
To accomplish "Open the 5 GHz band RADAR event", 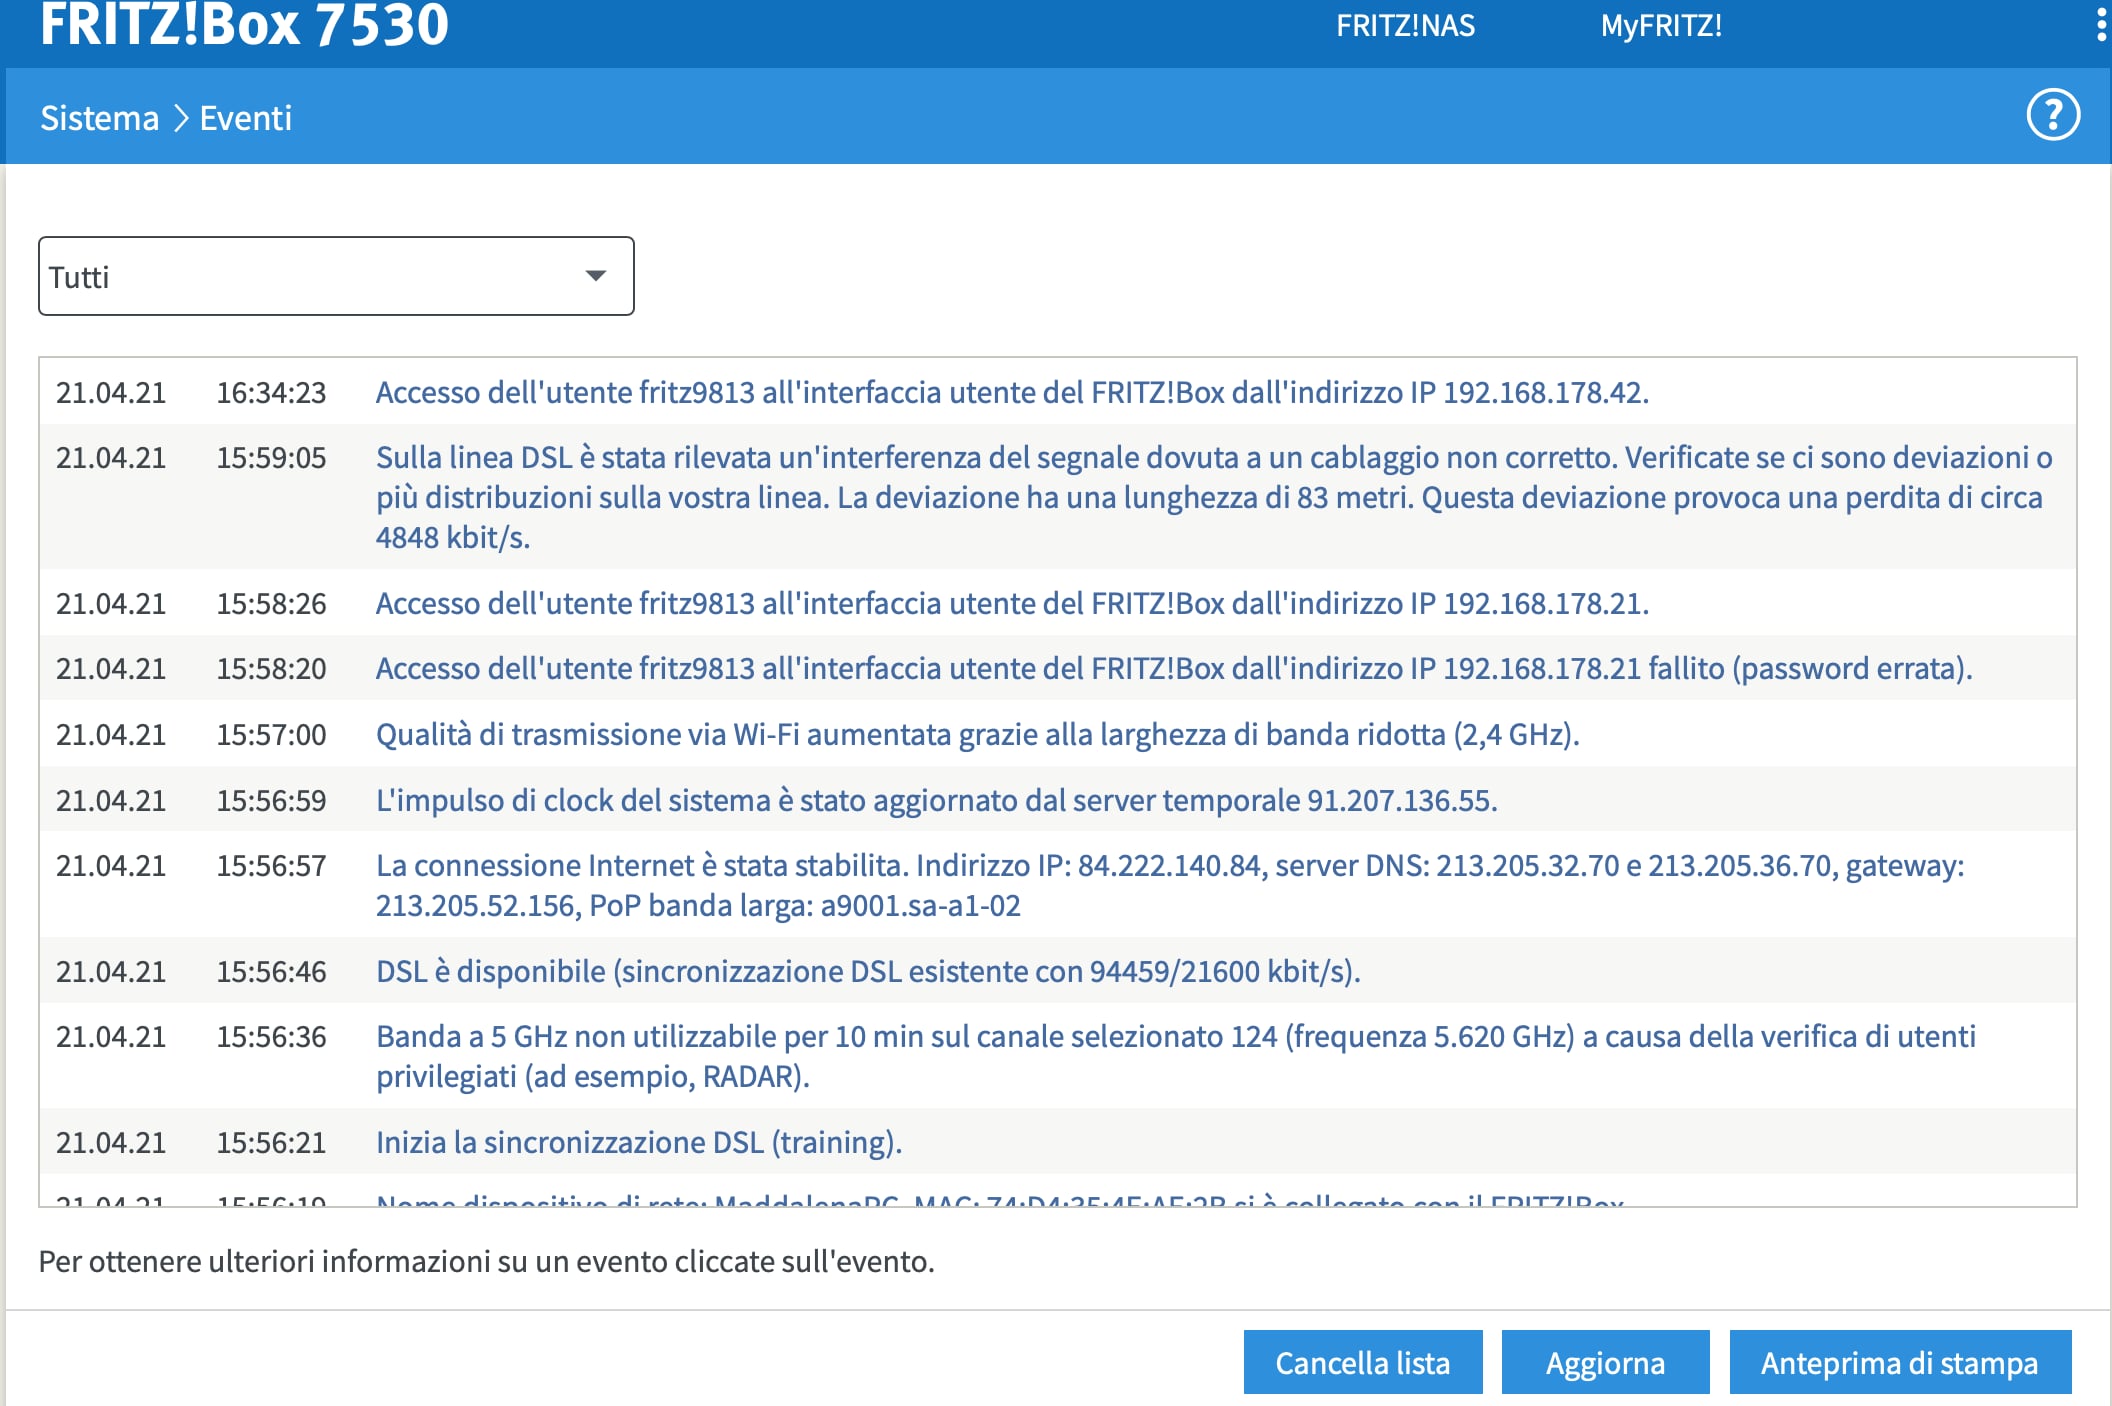I will pos(1176,1056).
